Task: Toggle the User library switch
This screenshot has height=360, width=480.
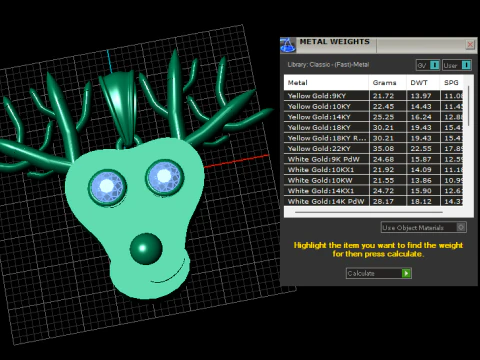Action: tap(466, 65)
